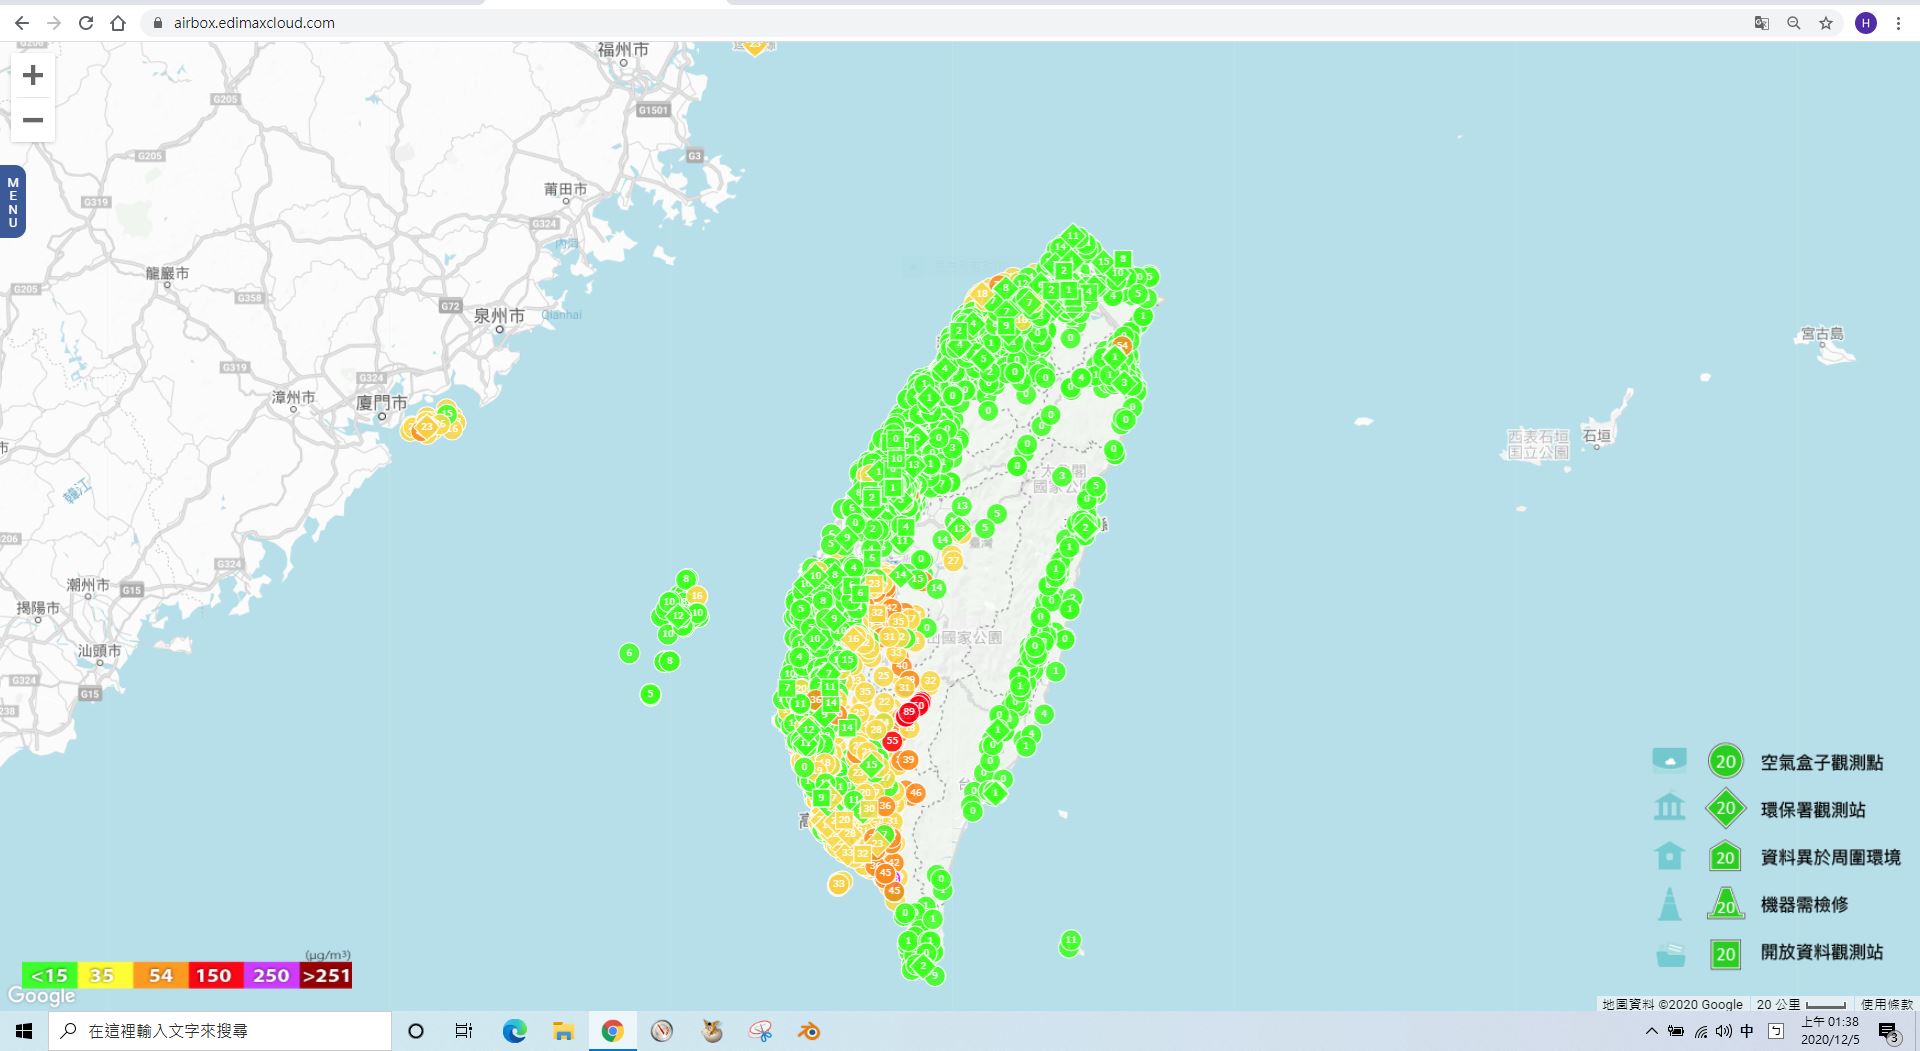Click the green 5 marker south of Penghu

click(650, 693)
